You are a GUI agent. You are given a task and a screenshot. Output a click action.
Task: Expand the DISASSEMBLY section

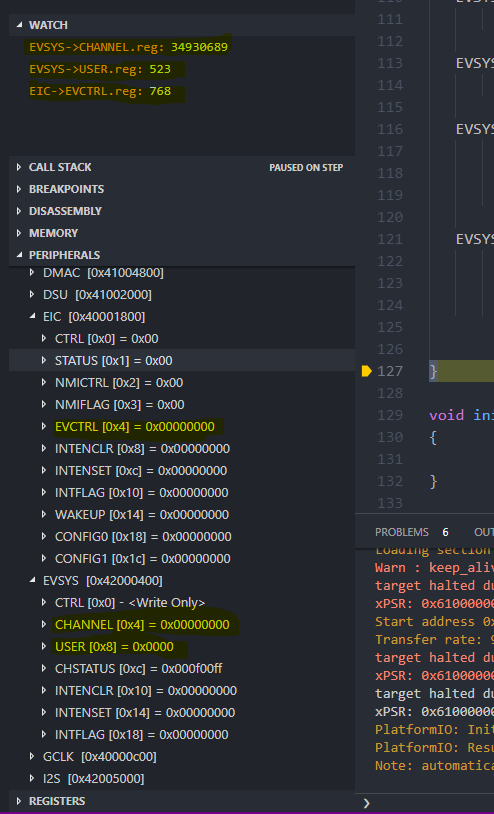[20, 211]
